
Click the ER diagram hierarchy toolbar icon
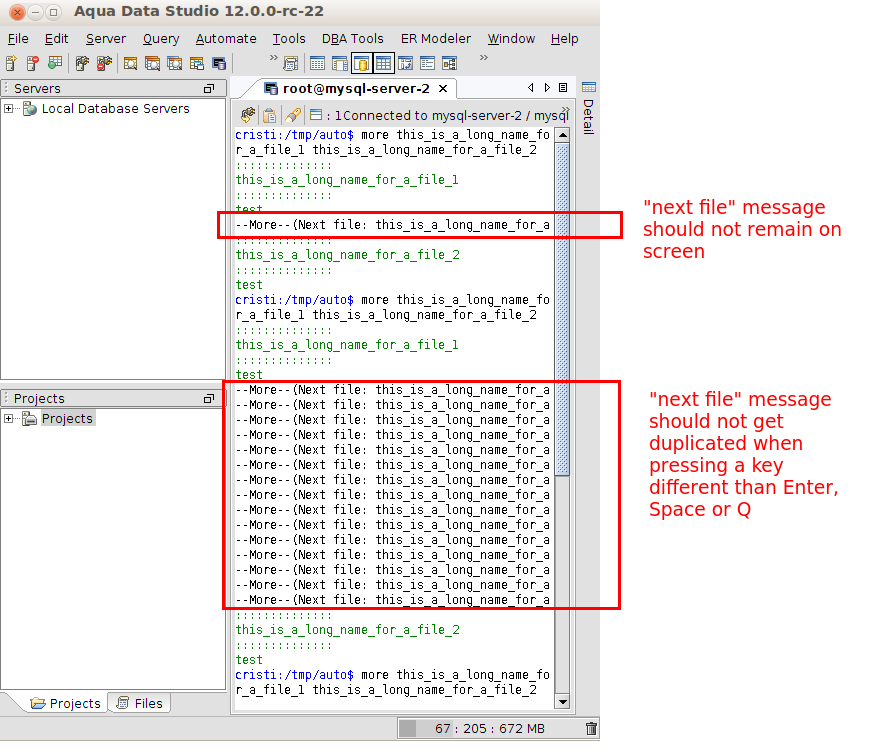point(449,63)
